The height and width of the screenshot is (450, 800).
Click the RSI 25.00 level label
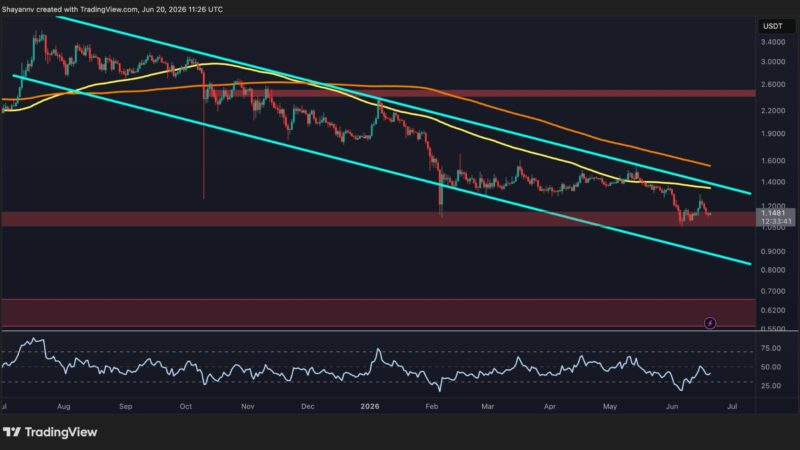[x=771, y=386]
